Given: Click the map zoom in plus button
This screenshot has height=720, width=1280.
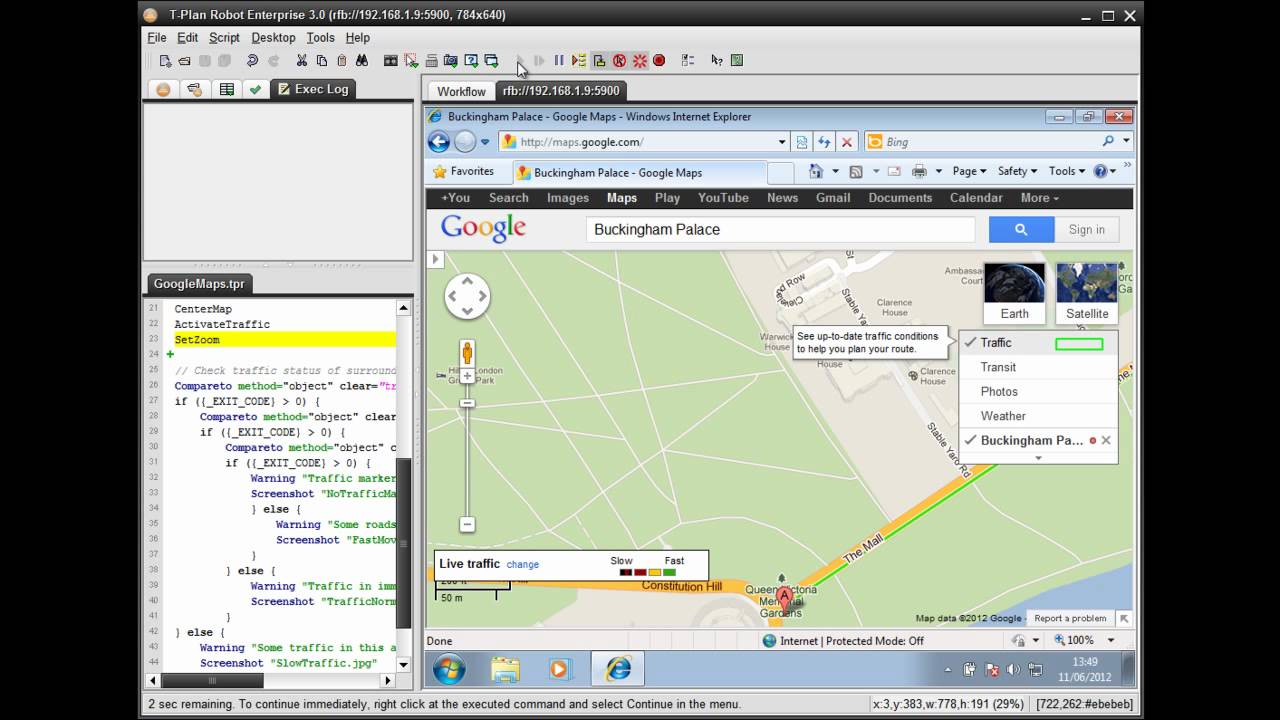Looking at the screenshot, I should pos(467,377).
